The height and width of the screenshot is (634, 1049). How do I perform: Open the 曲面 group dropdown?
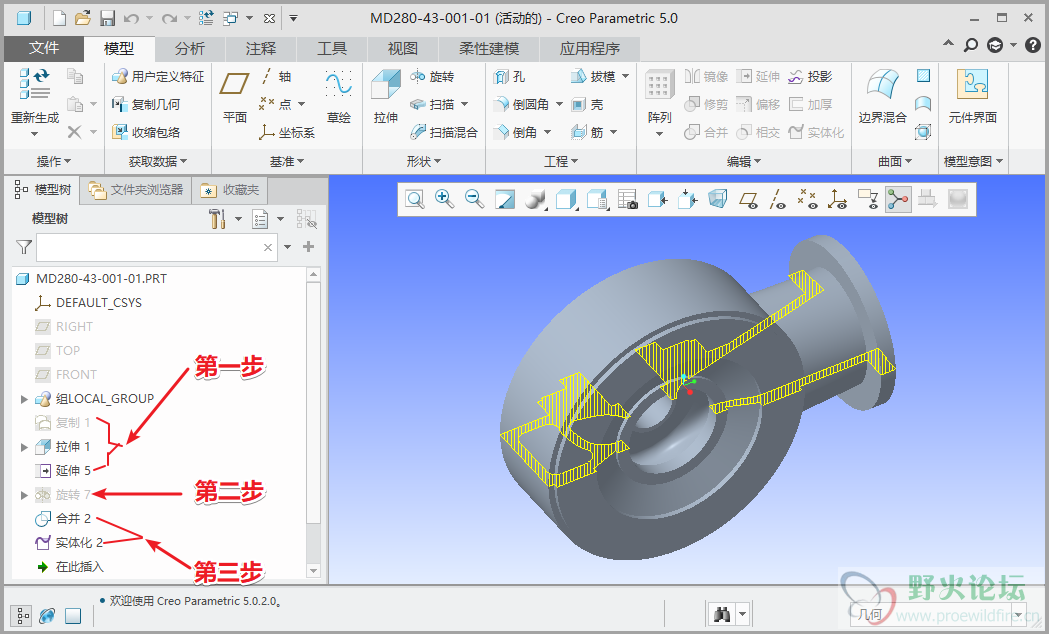(x=895, y=161)
